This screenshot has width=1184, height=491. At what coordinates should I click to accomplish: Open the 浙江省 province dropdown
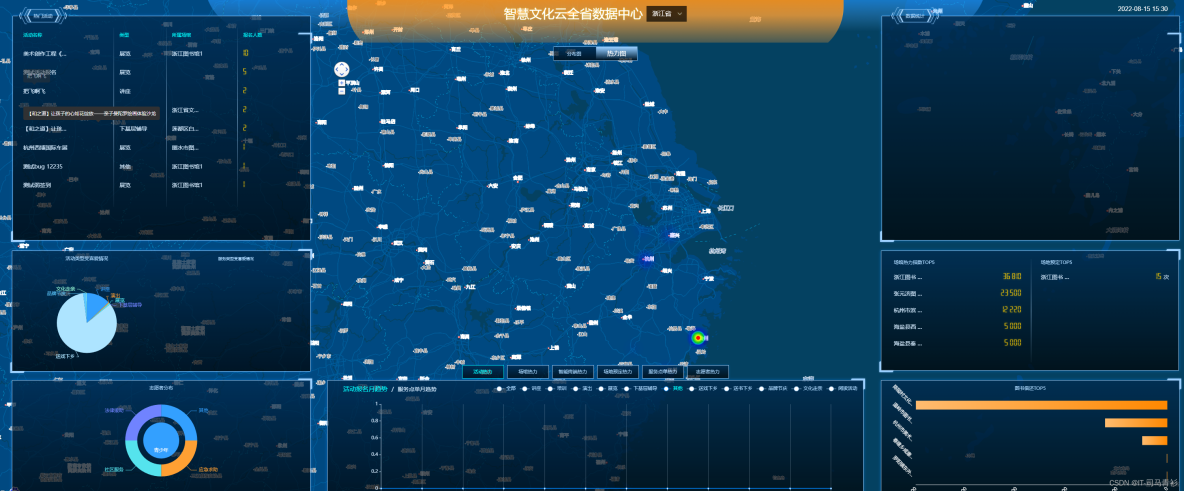[666, 14]
